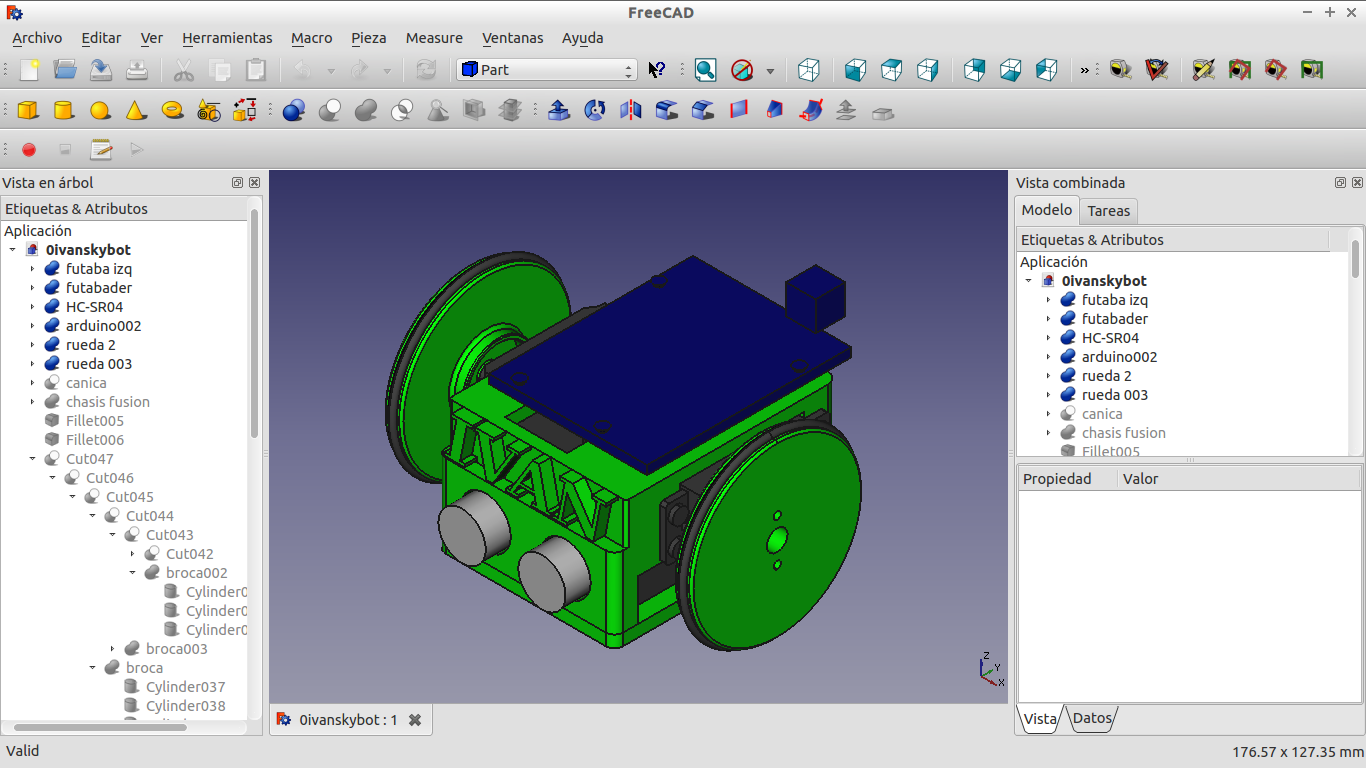The image size is (1366, 768).
Task: Click Etiquetas & Atributos header in left tree
Action: (124, 209)
